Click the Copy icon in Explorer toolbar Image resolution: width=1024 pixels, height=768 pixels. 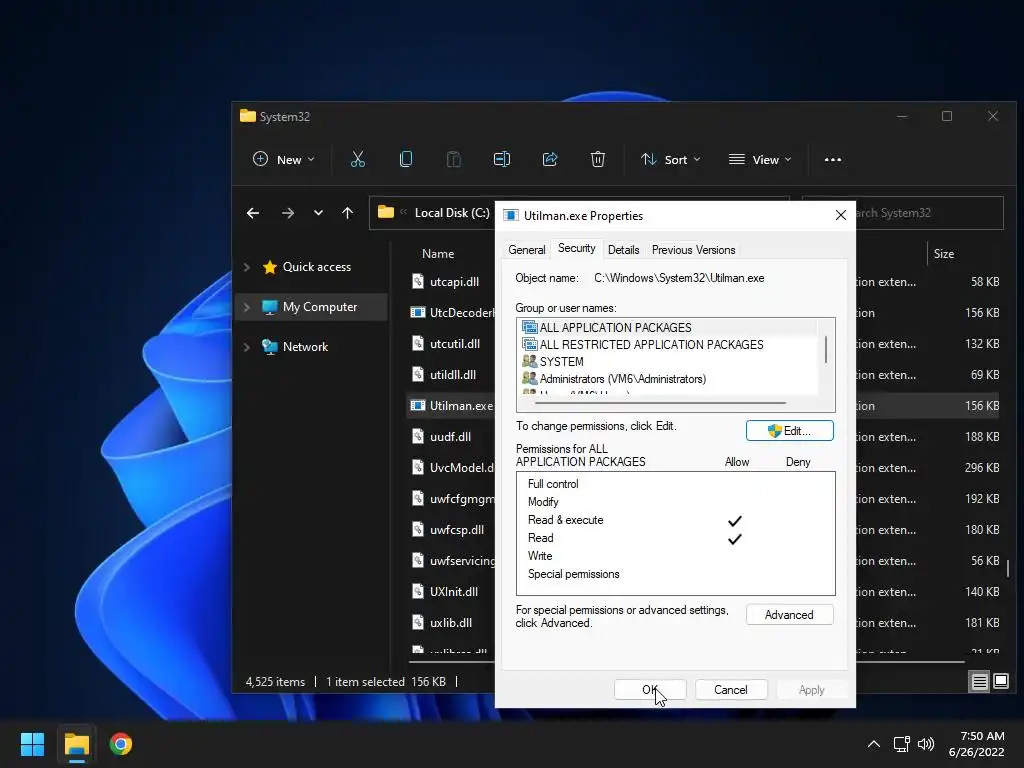[x=406, y=159]
